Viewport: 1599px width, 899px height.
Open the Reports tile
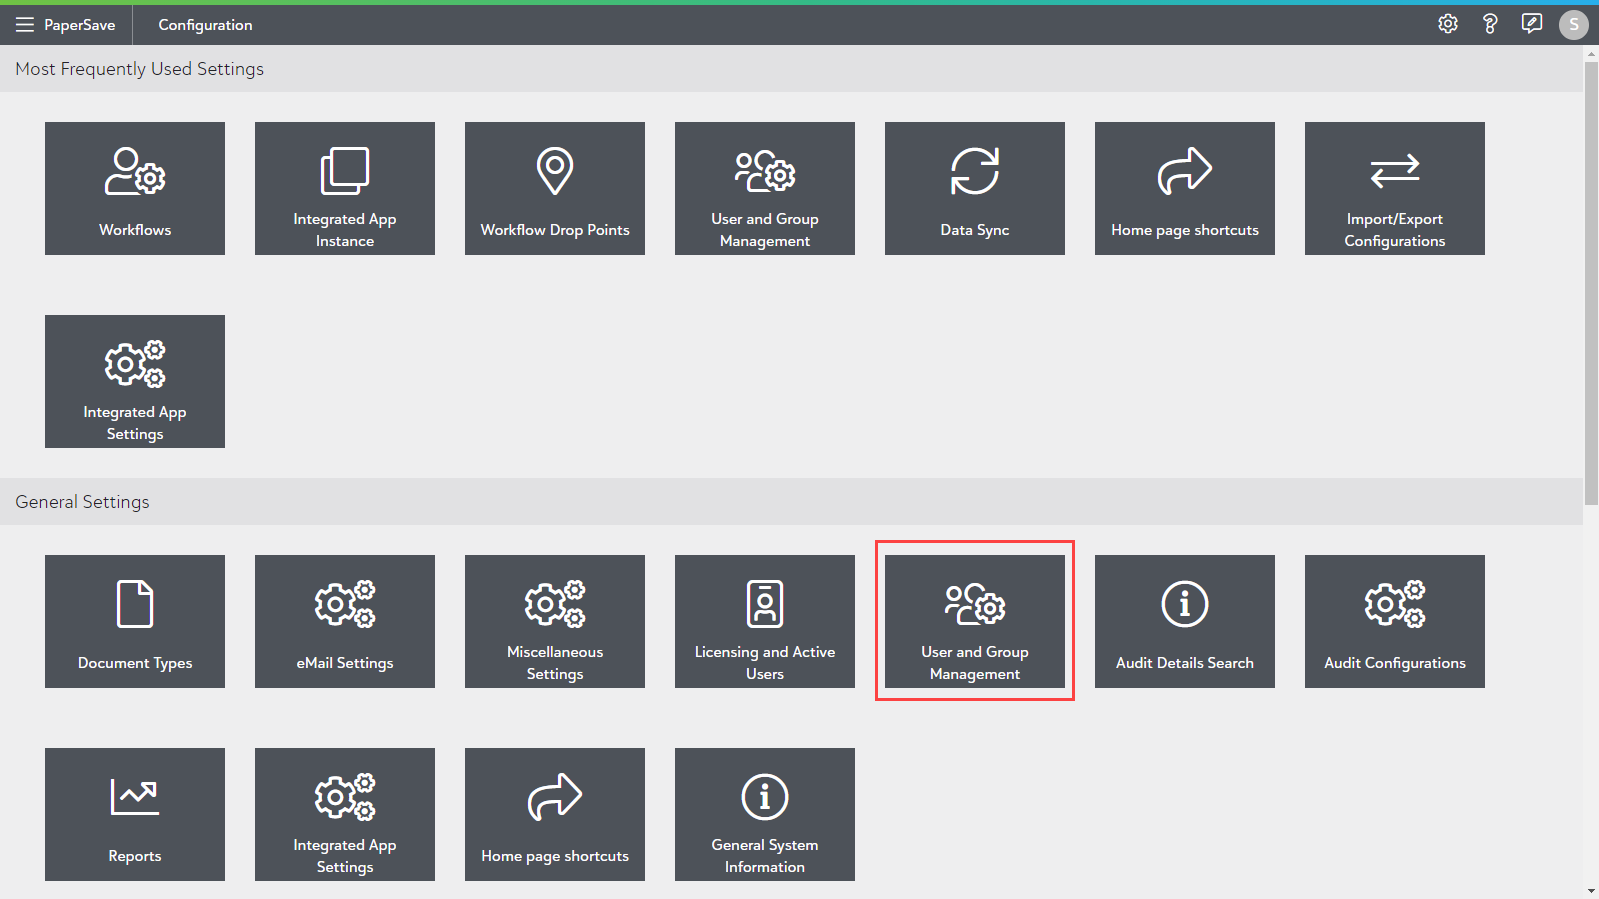pos(135,814)
